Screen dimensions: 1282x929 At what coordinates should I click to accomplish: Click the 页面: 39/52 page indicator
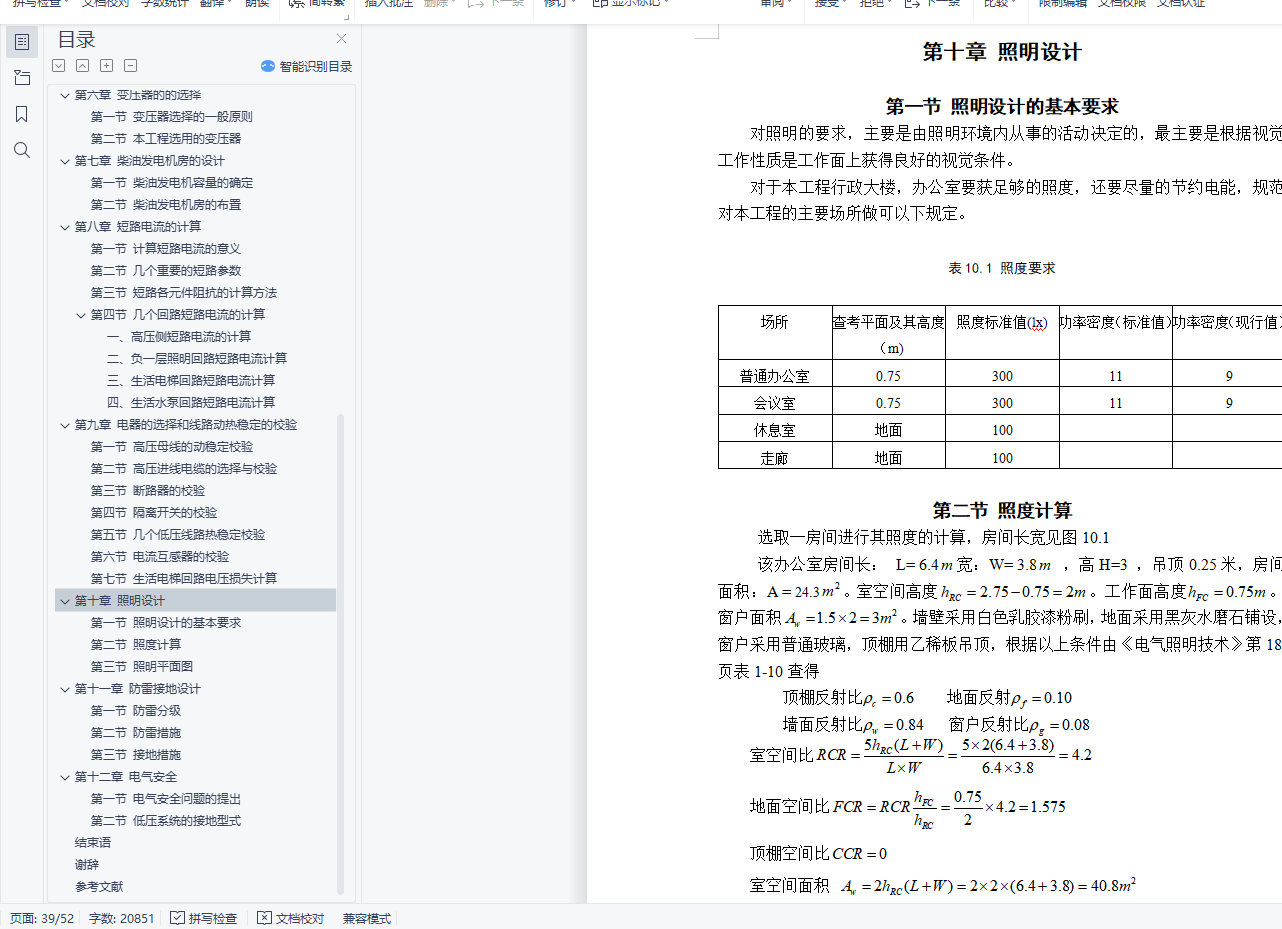(x=42, y=918)
